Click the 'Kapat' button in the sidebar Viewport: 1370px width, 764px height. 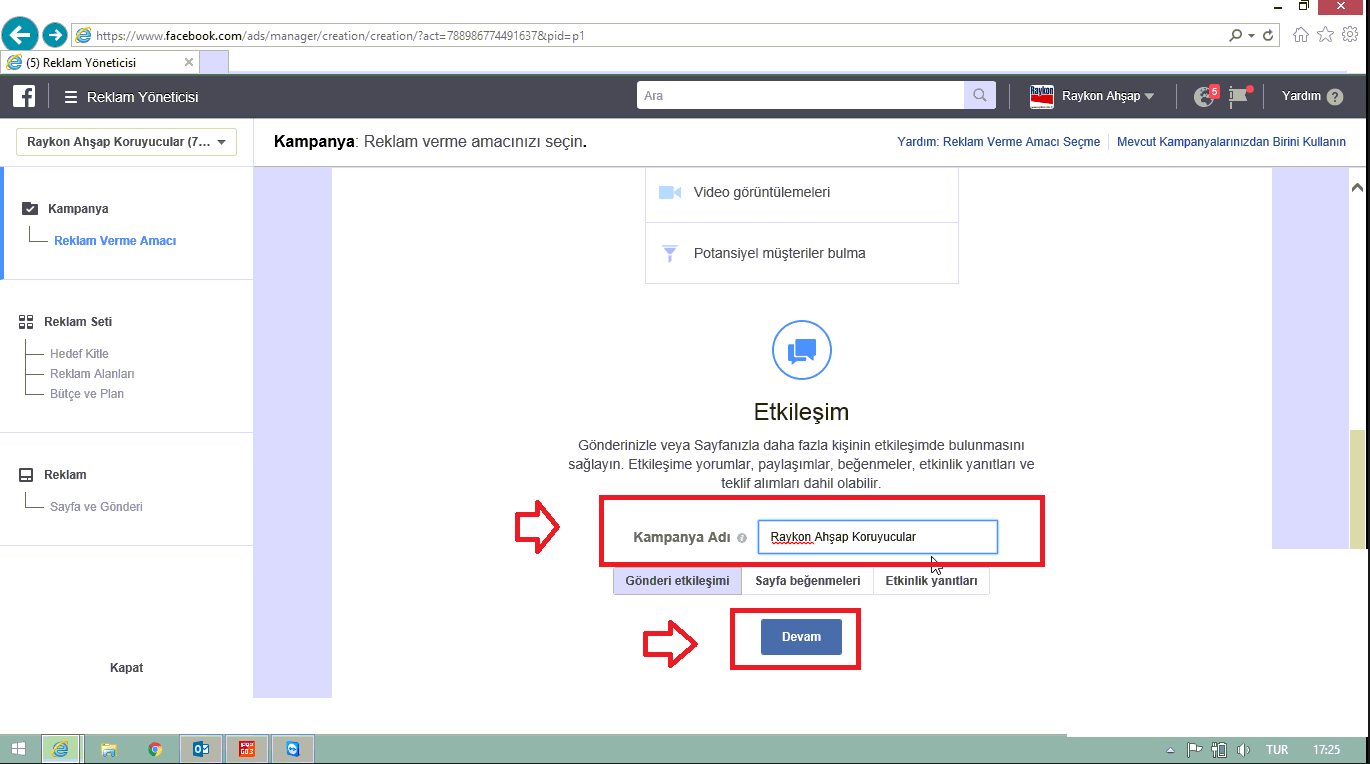[x=126, y=668]
